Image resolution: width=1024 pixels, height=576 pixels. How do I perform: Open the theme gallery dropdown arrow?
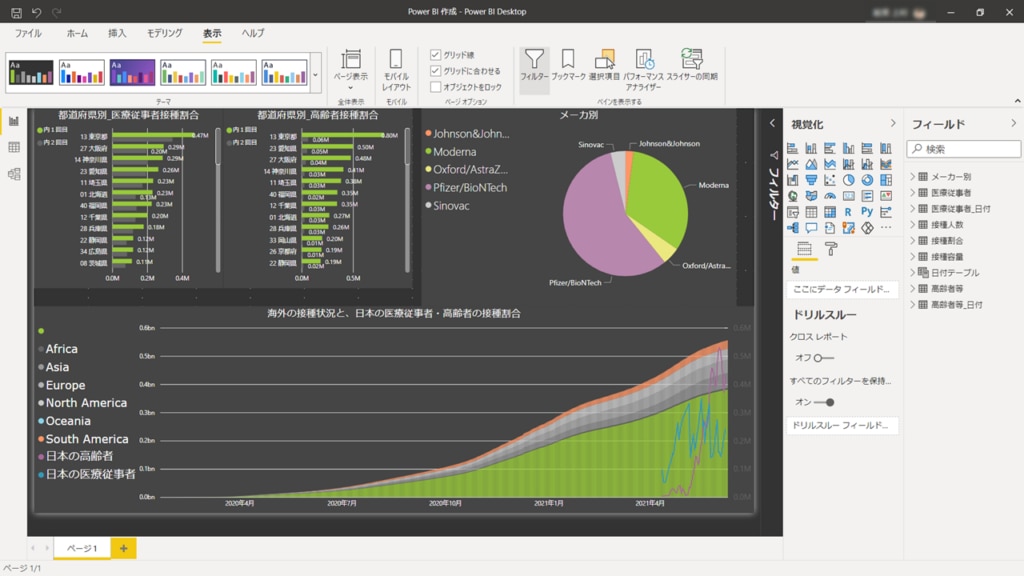tap(315, 74)
